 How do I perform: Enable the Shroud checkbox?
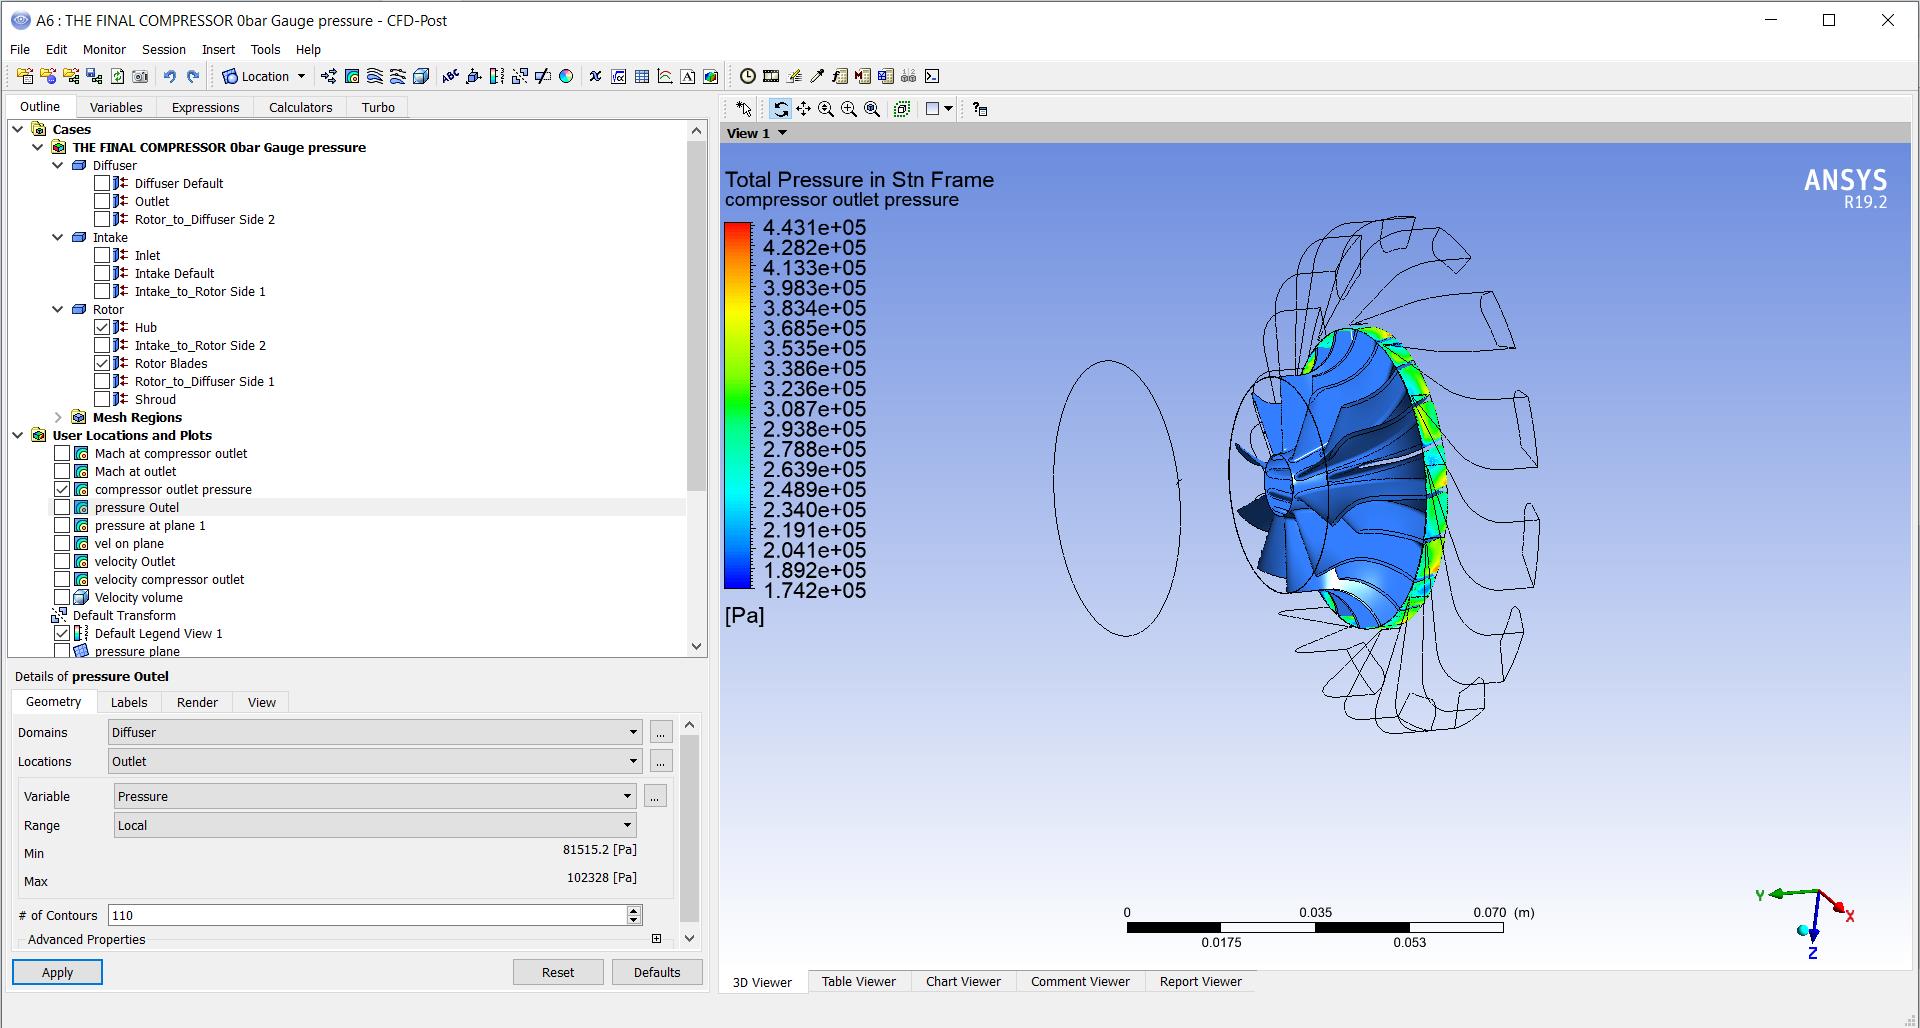[102, 399]
